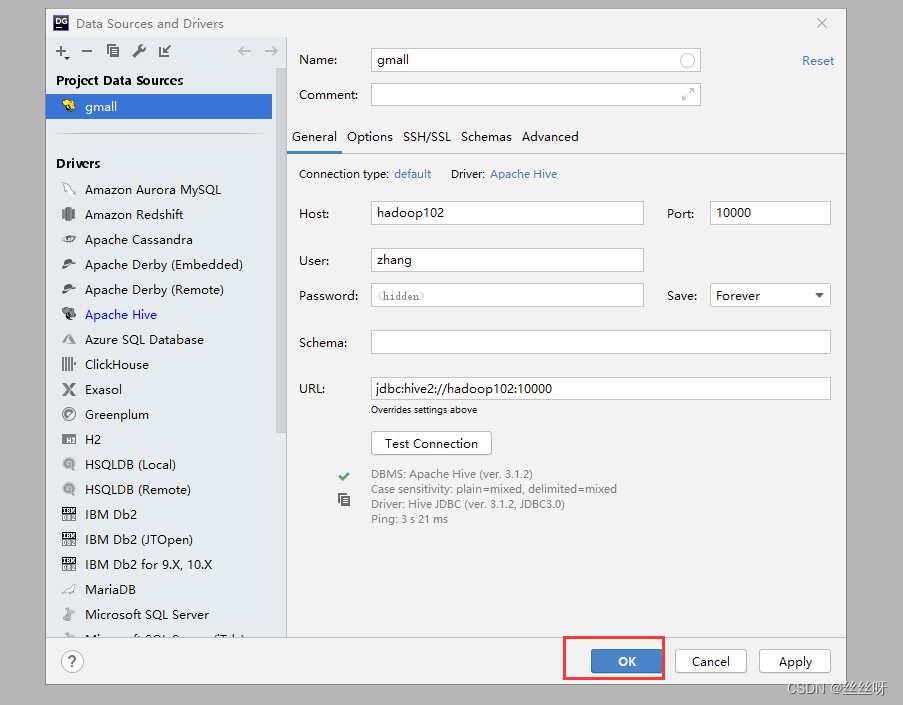Open the SSH/SSL tab

pos(427,137)
